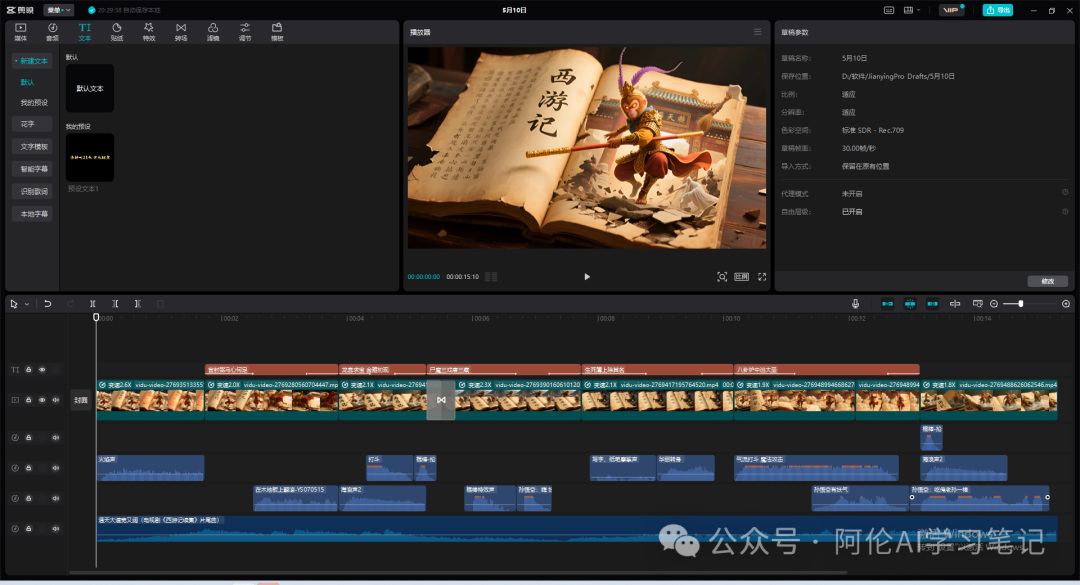Open the 贴纸 (Stickers) tab
Viewport: 1080px width, 585px height.
[116, 32]
